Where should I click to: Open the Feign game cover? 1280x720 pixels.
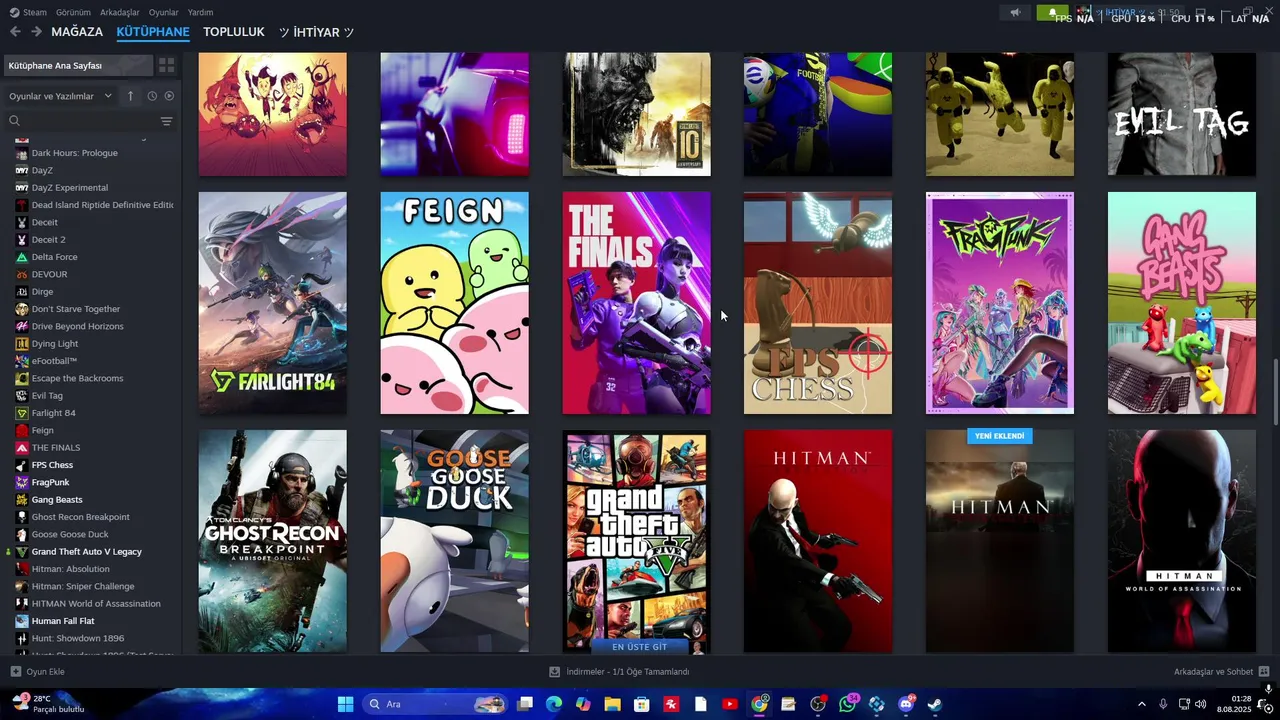point(454,303)
